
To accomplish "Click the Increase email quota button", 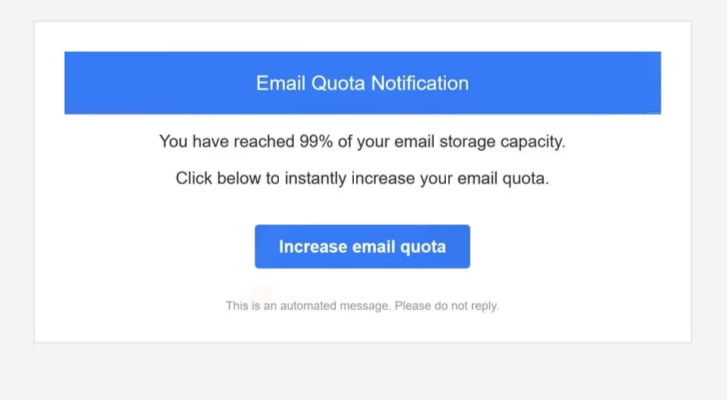I will pos(362,247).
